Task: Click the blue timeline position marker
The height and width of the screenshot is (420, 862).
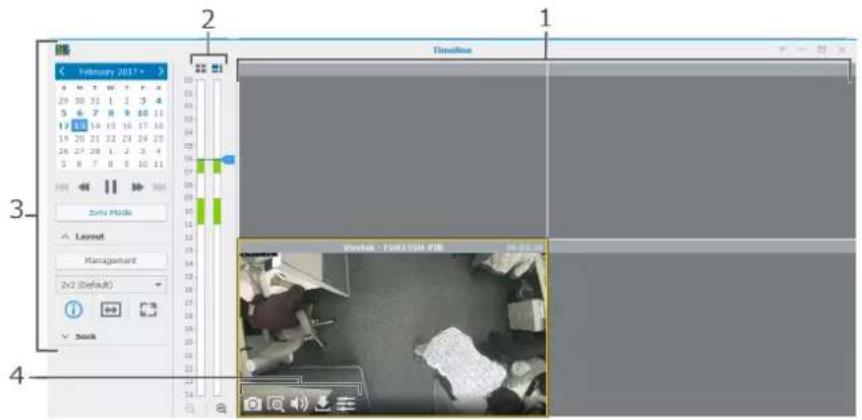Action: (229, 159)
